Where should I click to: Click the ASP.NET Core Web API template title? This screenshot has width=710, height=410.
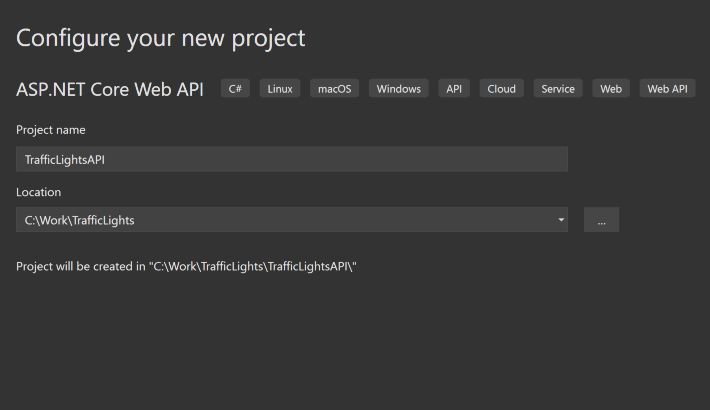coord(110,89)
